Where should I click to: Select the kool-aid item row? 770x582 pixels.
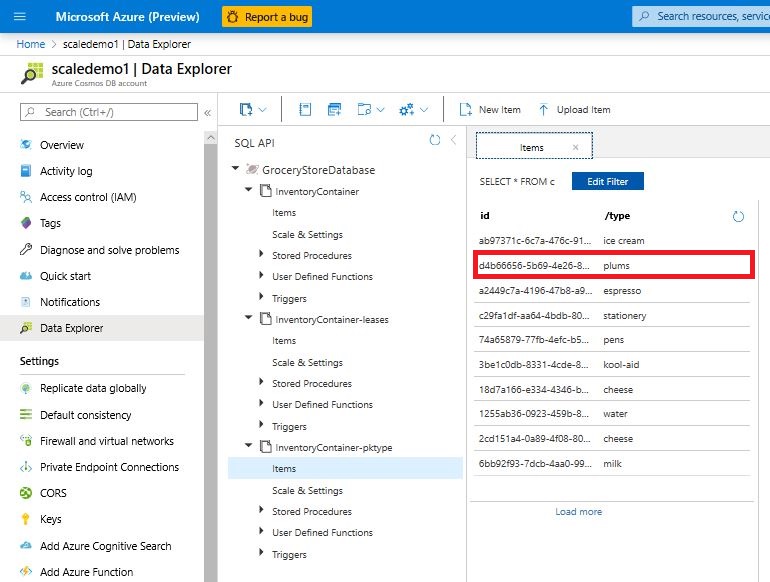(x=612, y=365)
